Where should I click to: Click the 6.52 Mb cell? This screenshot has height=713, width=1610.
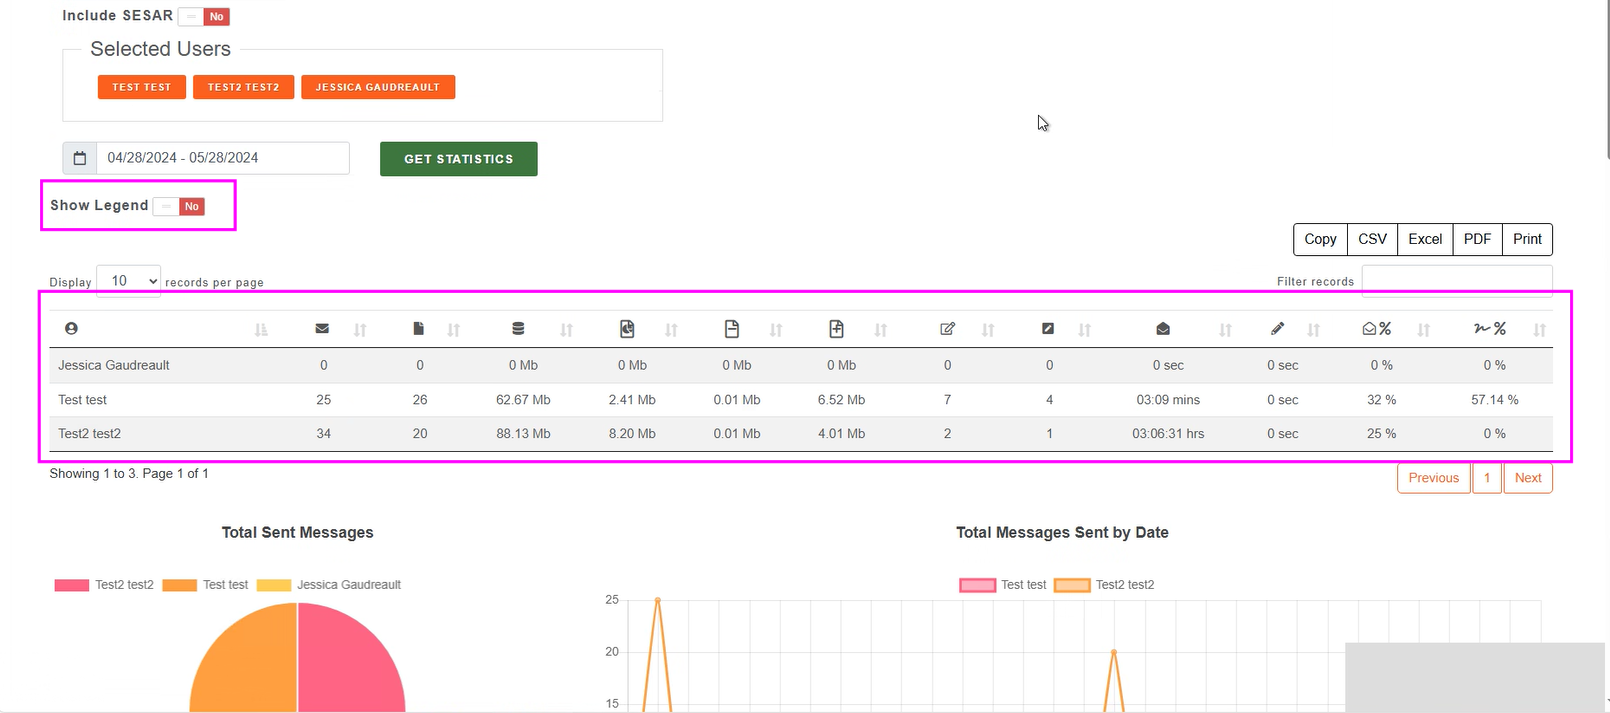coord(842,400)
